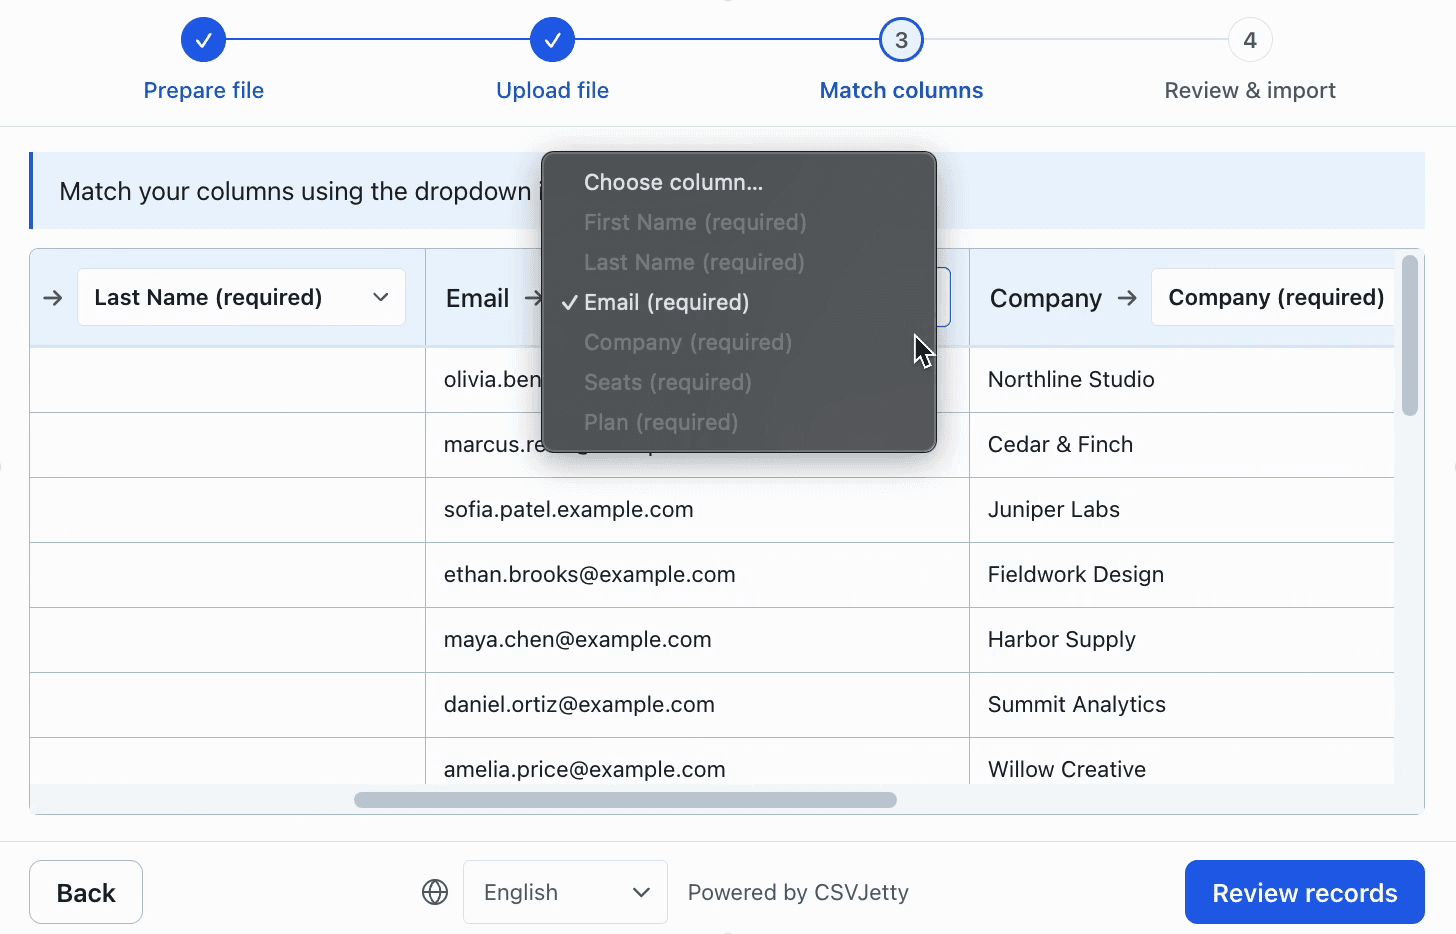This screenshot has height=934, width=1456.
Task: Open the Company (required) column dropdown
Action: (1273, 297)
